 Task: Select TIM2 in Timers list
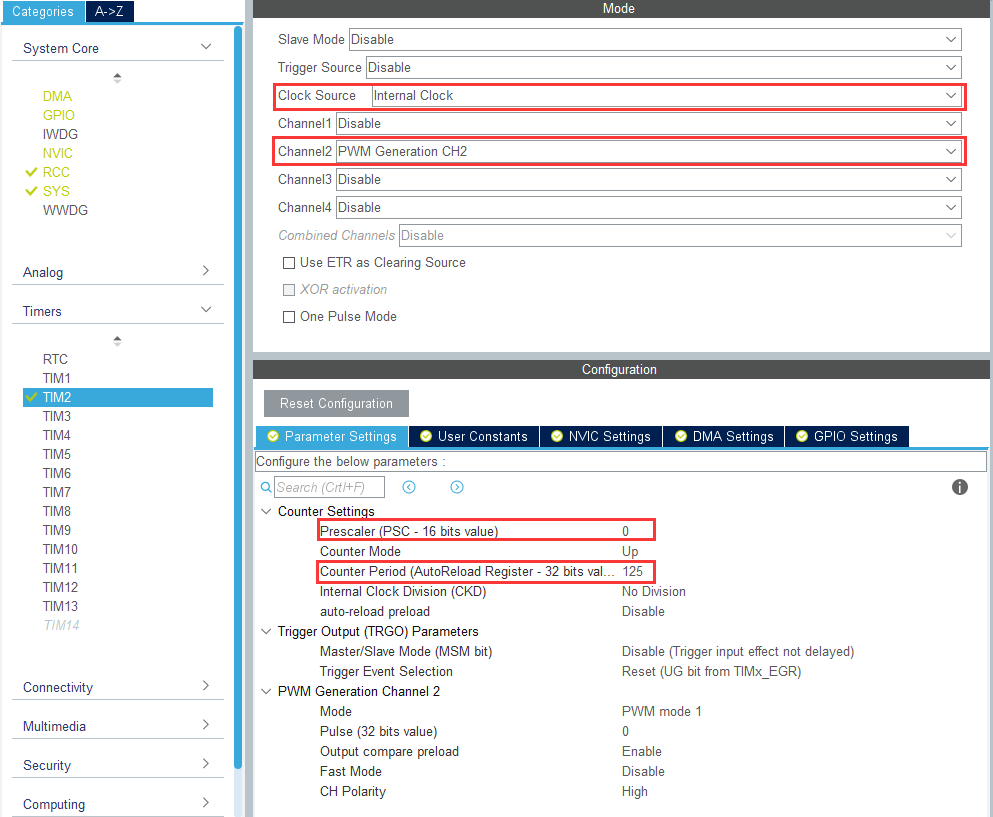point(118,397)
